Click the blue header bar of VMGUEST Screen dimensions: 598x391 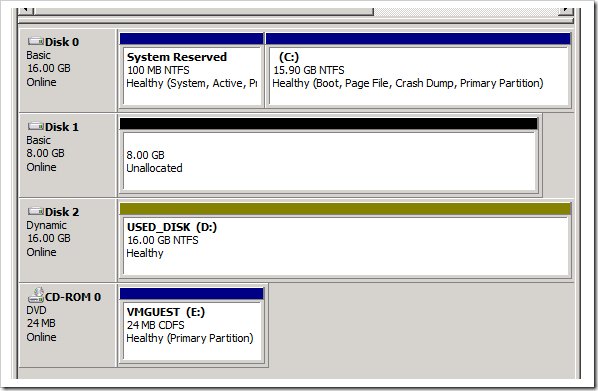coord(191,294)
